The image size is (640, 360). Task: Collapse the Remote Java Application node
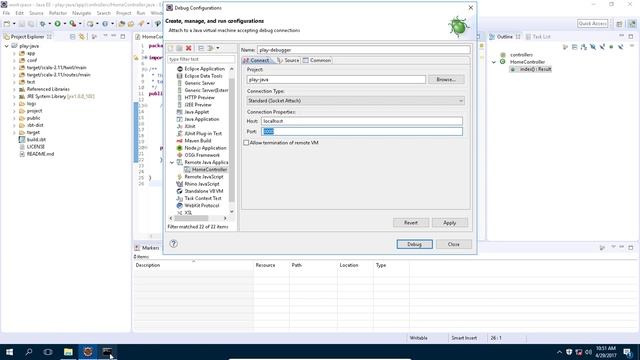pyautogui.click(x=172, y=162)
